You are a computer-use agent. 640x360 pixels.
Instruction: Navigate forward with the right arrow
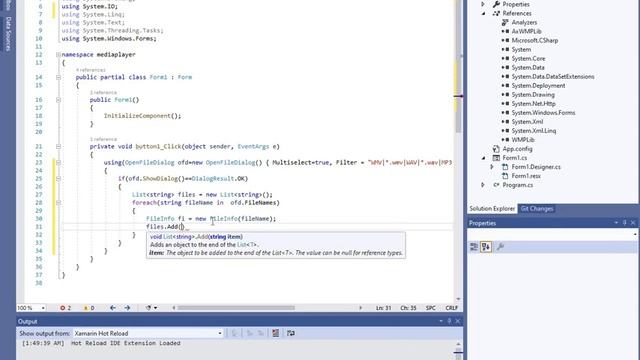(127, 308)
